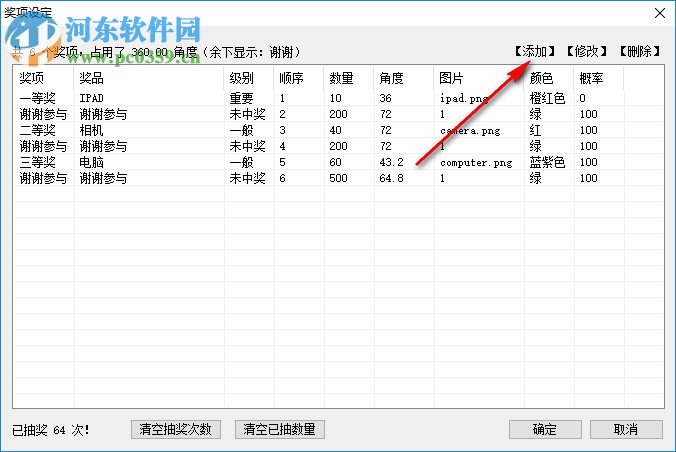This screenshot has height=452, width=676.
Task: Select 谢谢参与 row with order 6
Action: (x=338, y=178)
